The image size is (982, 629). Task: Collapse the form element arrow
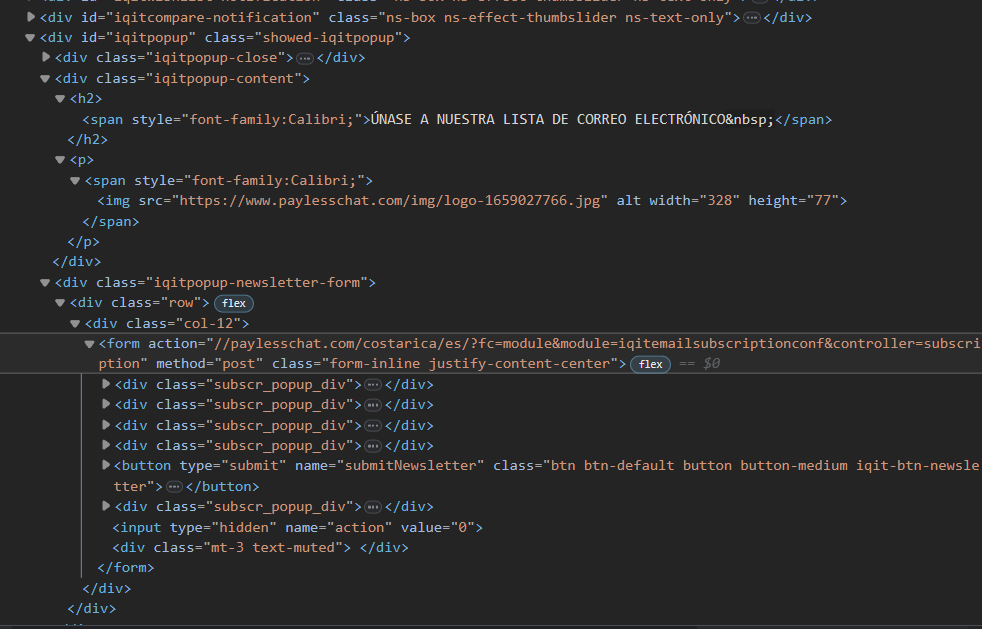tap(89, 344)
